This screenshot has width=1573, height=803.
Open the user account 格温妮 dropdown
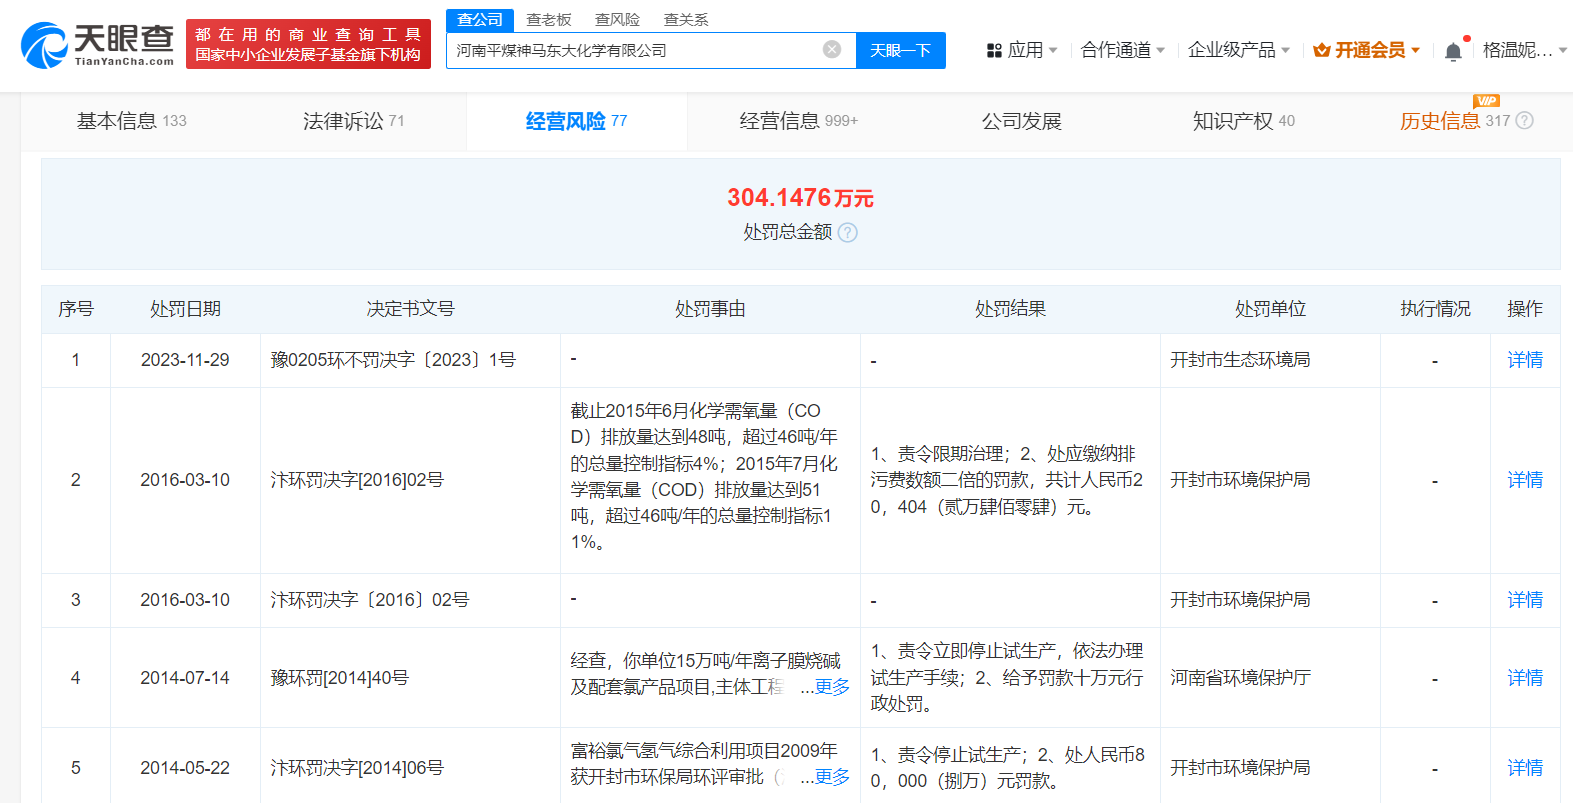pyautogui.click(x=1525, y=50)
